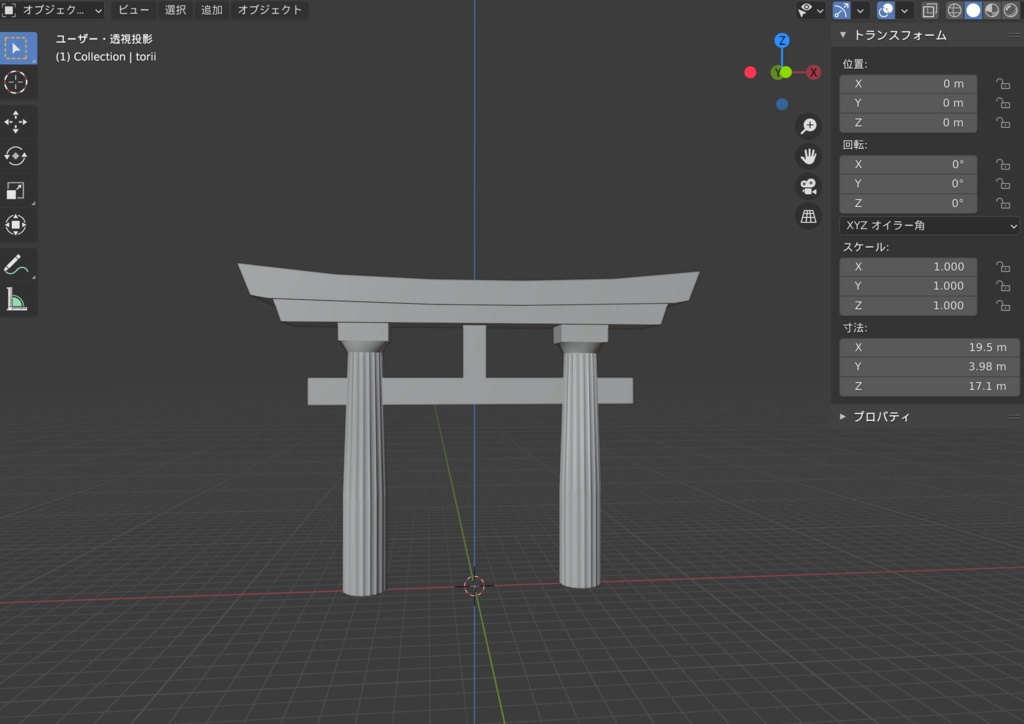Choose the Move tool in toolbar
This screenshot has height=724, width=1024.
16,121
